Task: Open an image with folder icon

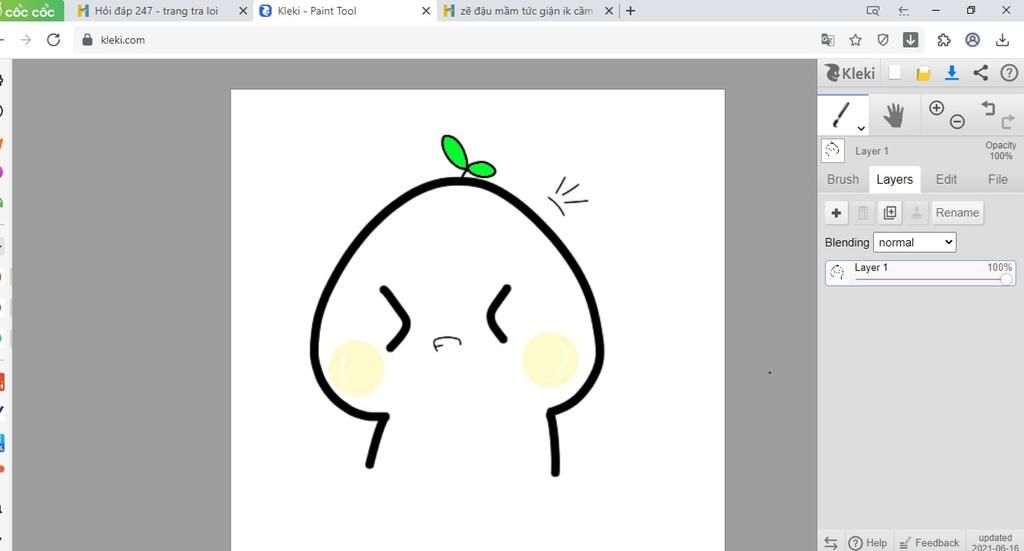Action: pos(923,74)
